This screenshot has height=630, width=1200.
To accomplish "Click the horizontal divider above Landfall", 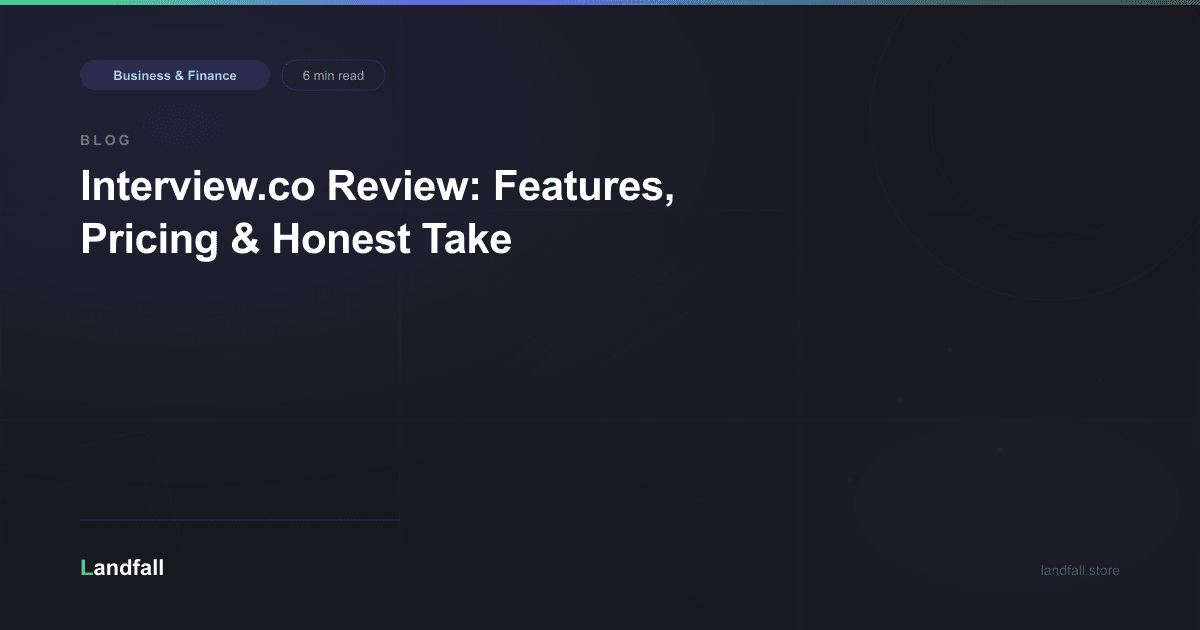I will 240,519.
